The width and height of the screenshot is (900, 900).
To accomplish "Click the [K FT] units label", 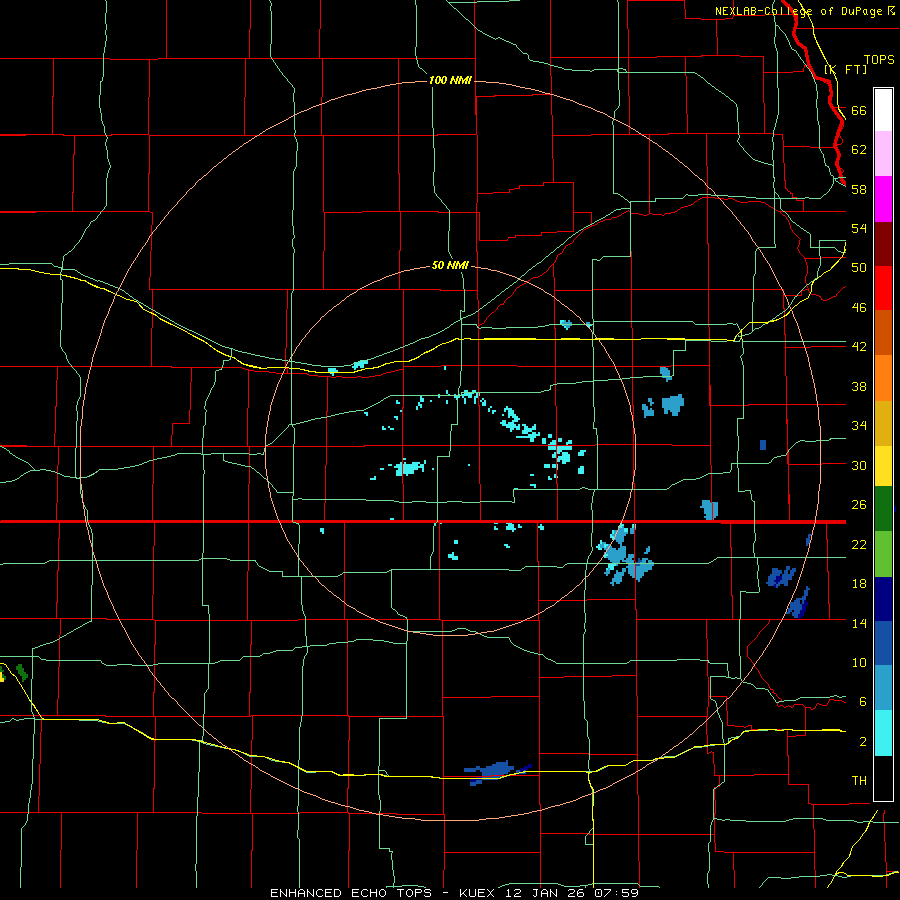I will click(x=845, y=69).
